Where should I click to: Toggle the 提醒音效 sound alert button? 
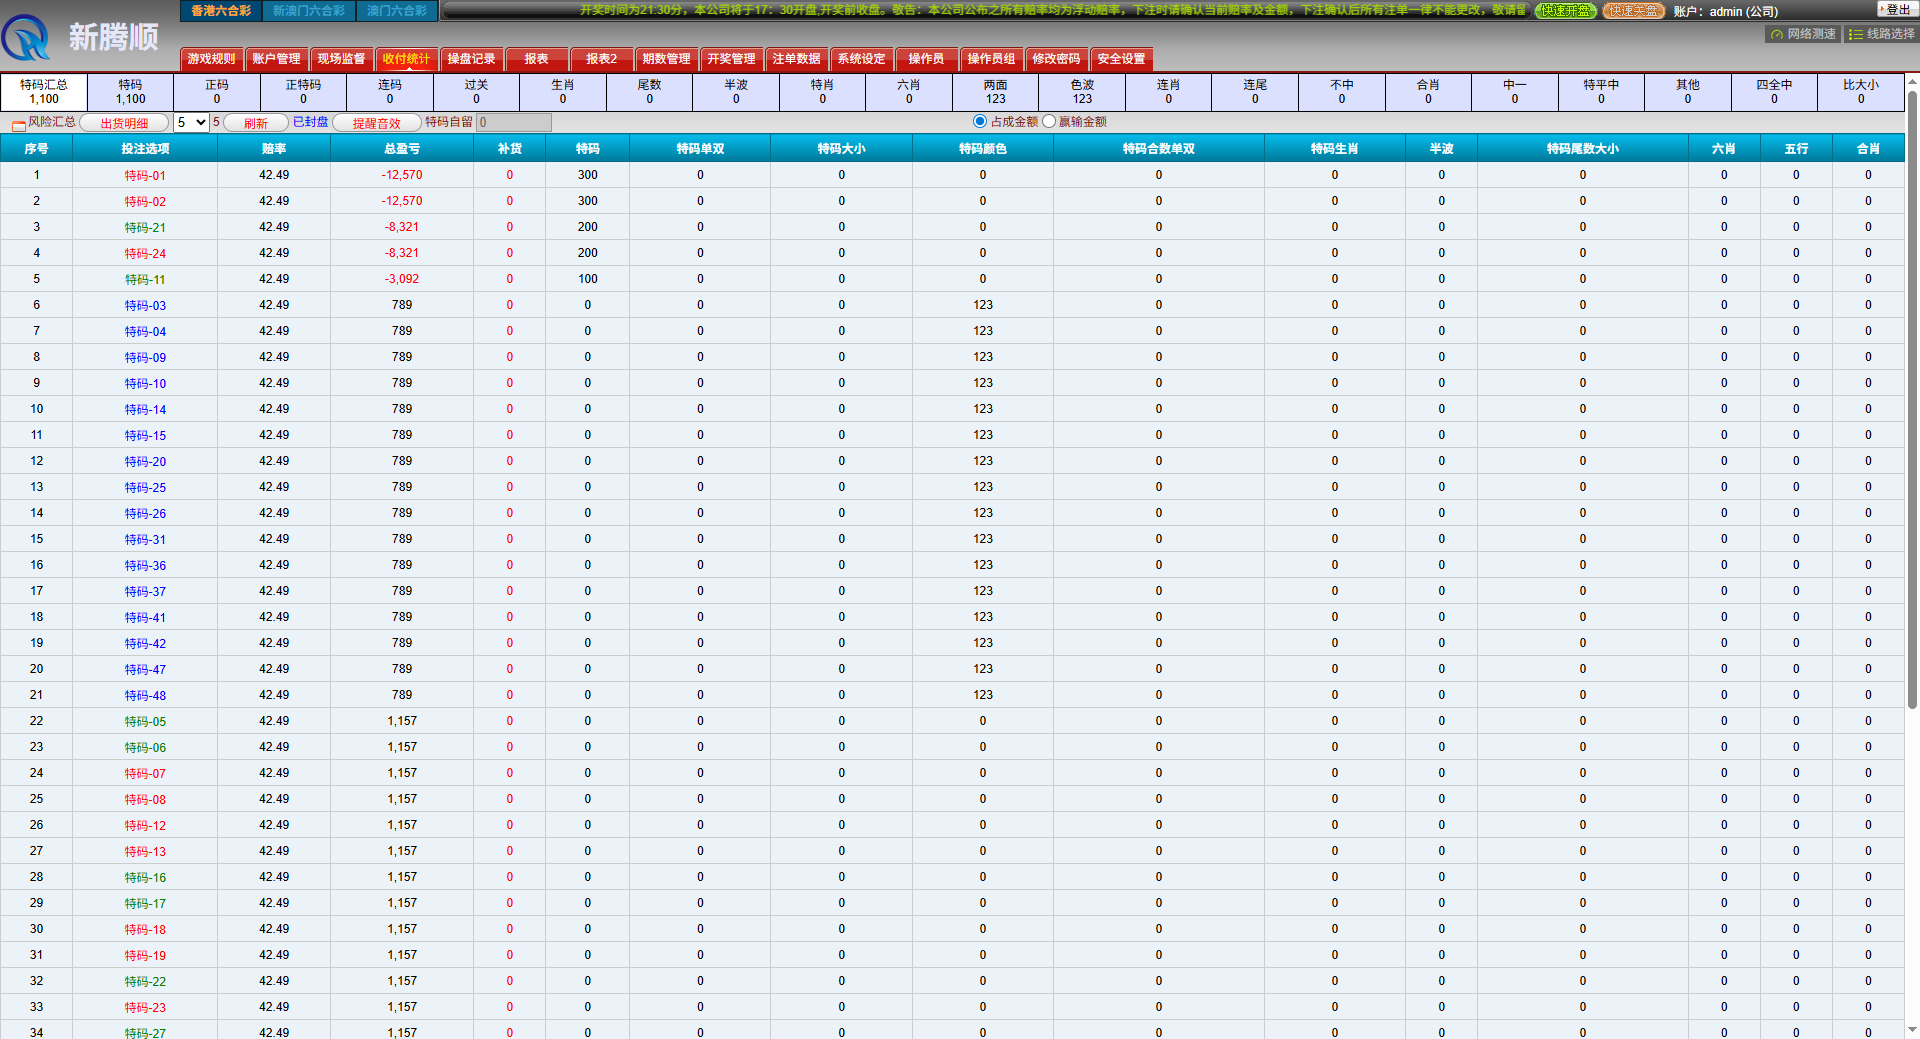click(x=376, y=123)
